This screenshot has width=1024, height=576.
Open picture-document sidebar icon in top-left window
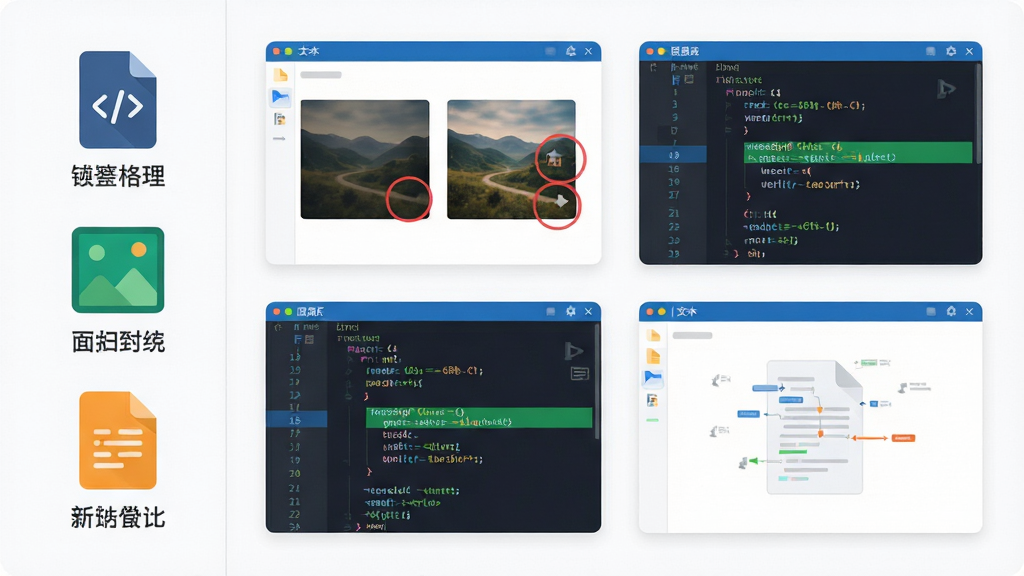pyautogui.click(x=280, y=119)
